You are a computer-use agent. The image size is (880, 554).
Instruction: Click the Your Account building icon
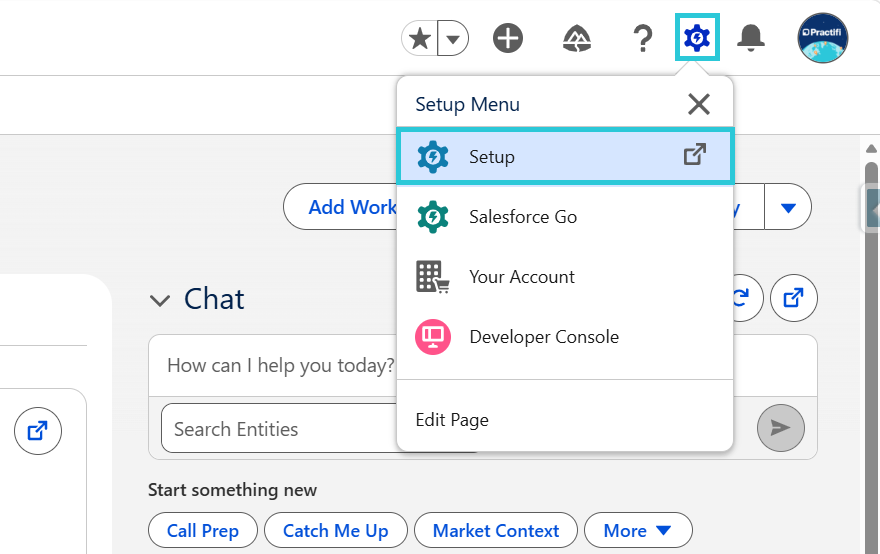tap(432, 277)
